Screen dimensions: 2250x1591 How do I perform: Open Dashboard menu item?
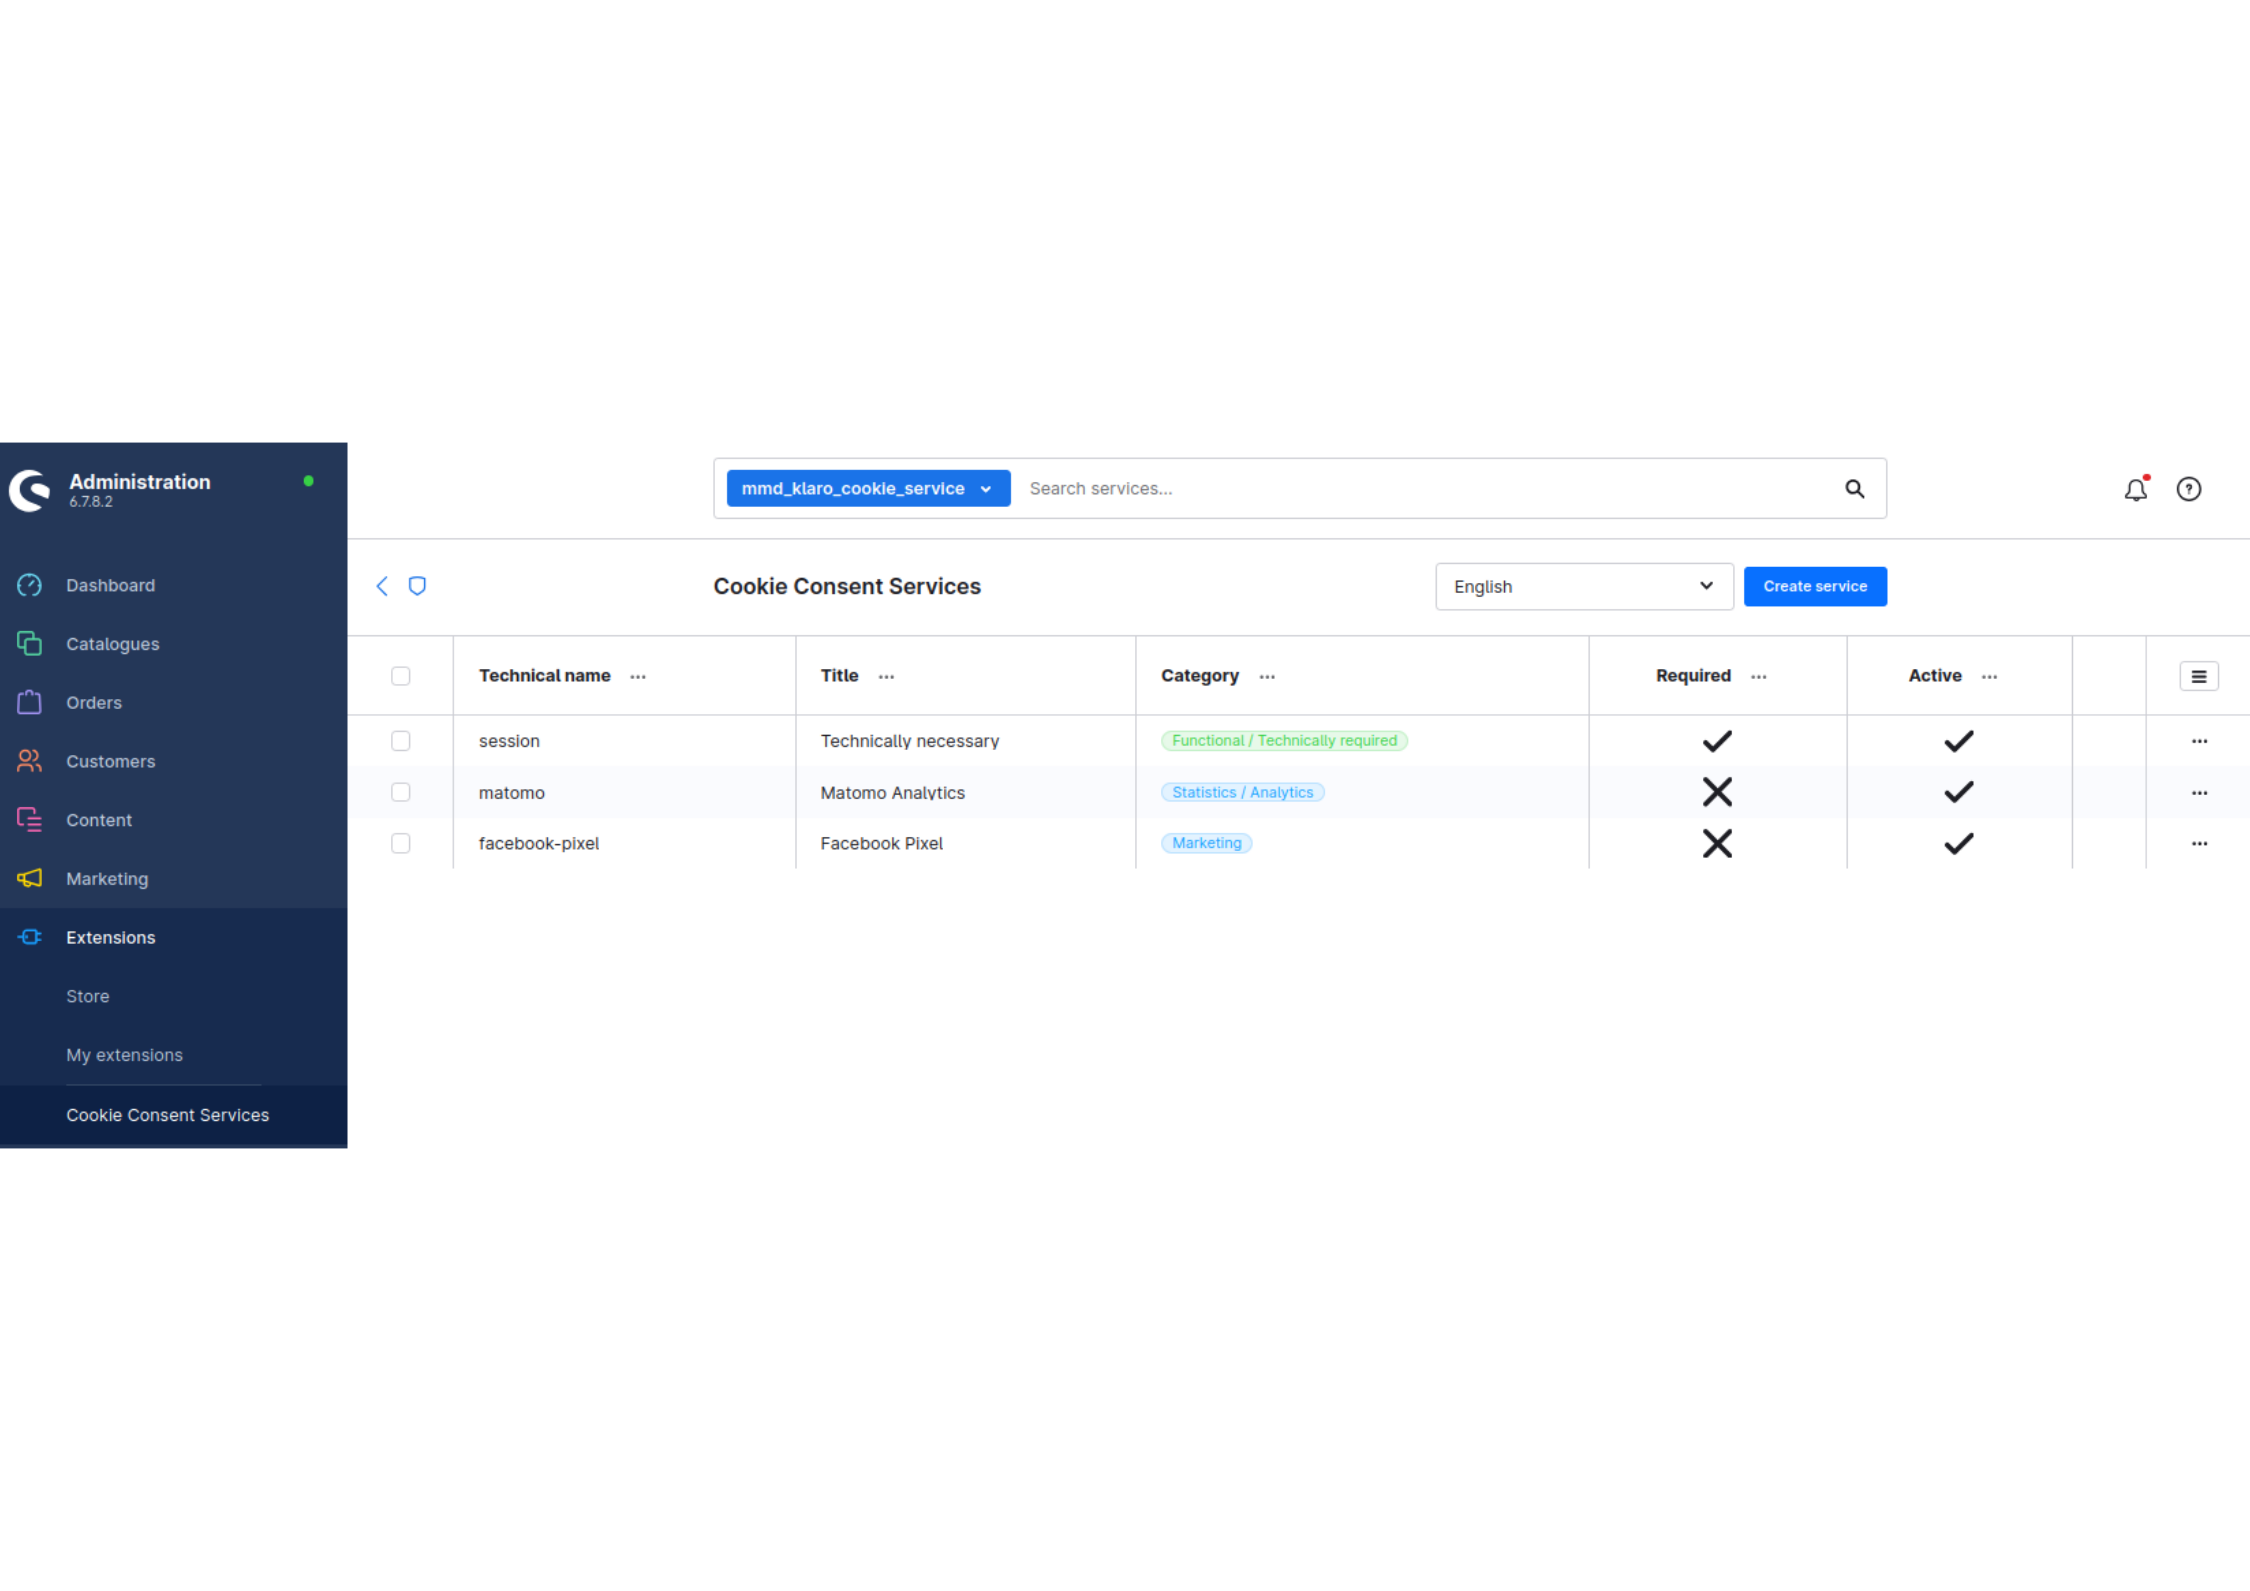point(174,585)
